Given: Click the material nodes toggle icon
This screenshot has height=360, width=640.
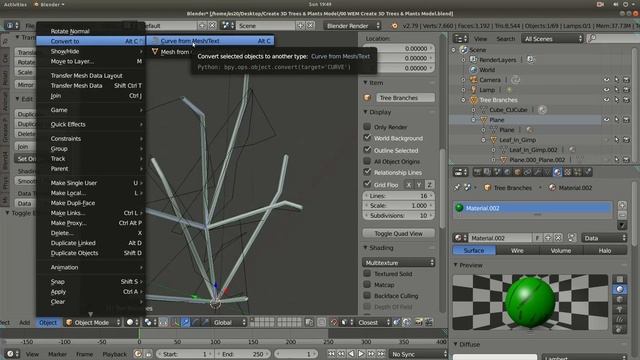Looking at the screenshot, I should (572, 238).
